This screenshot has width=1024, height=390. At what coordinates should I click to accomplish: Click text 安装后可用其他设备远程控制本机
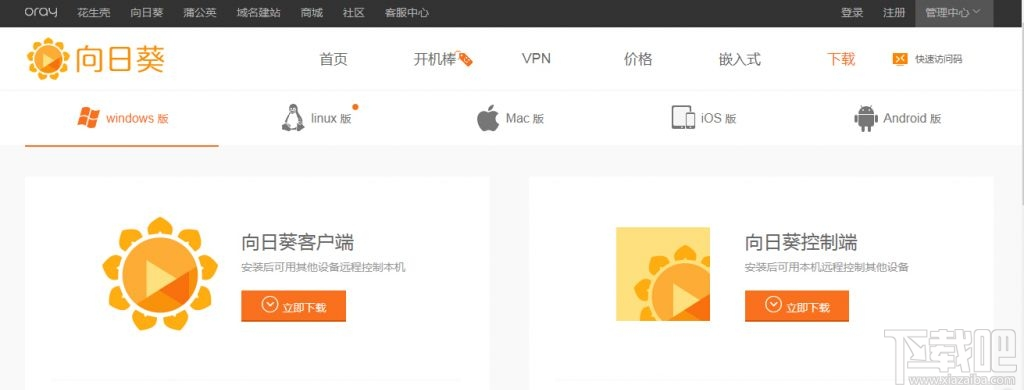coord(323,268)
